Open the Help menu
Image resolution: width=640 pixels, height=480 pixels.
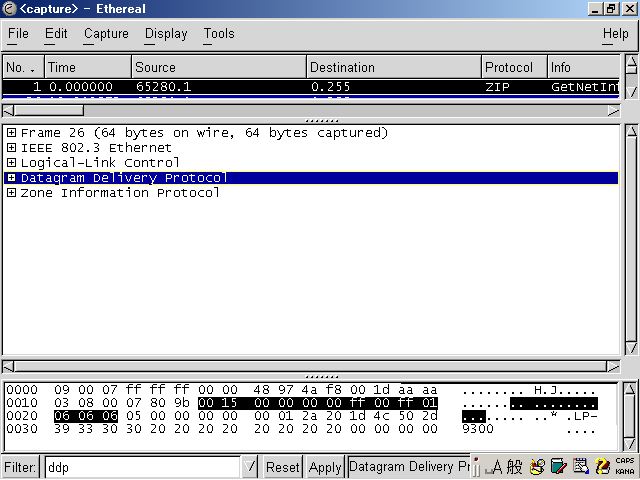click(616, 33)
